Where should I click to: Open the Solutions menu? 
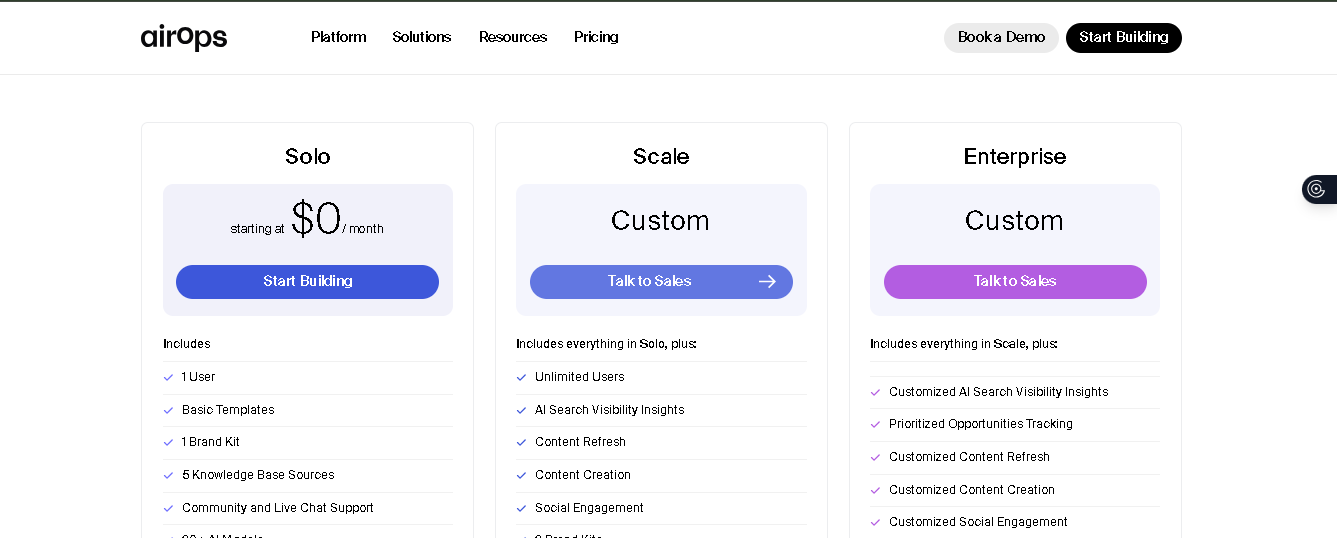point(422,37)
